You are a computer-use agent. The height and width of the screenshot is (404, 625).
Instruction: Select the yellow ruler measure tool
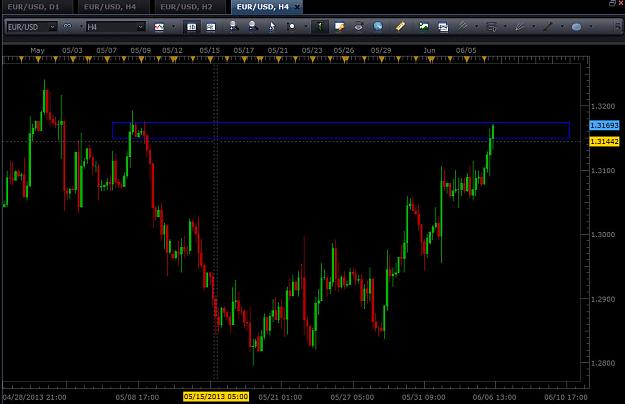[x=400, y=27]
